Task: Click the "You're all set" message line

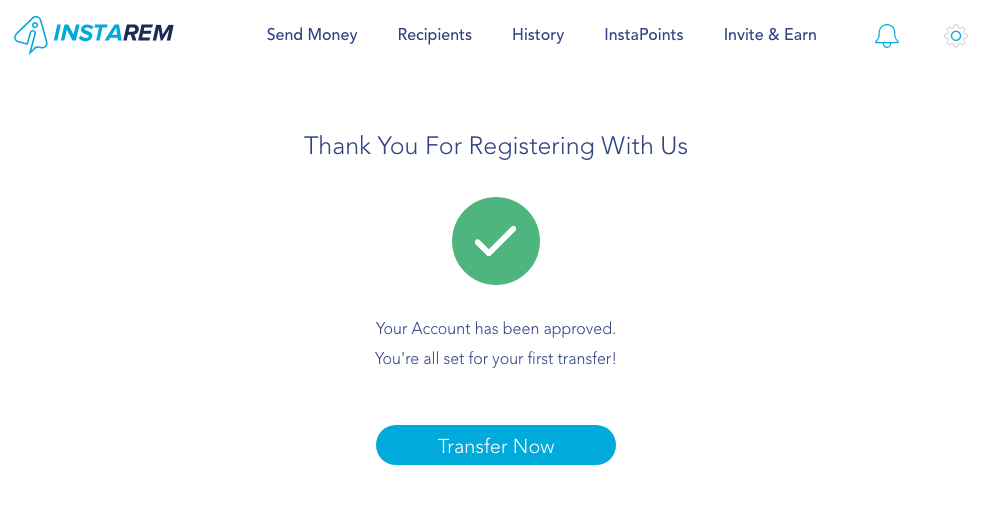Action: pyautogui.click(x=496, y=358)
